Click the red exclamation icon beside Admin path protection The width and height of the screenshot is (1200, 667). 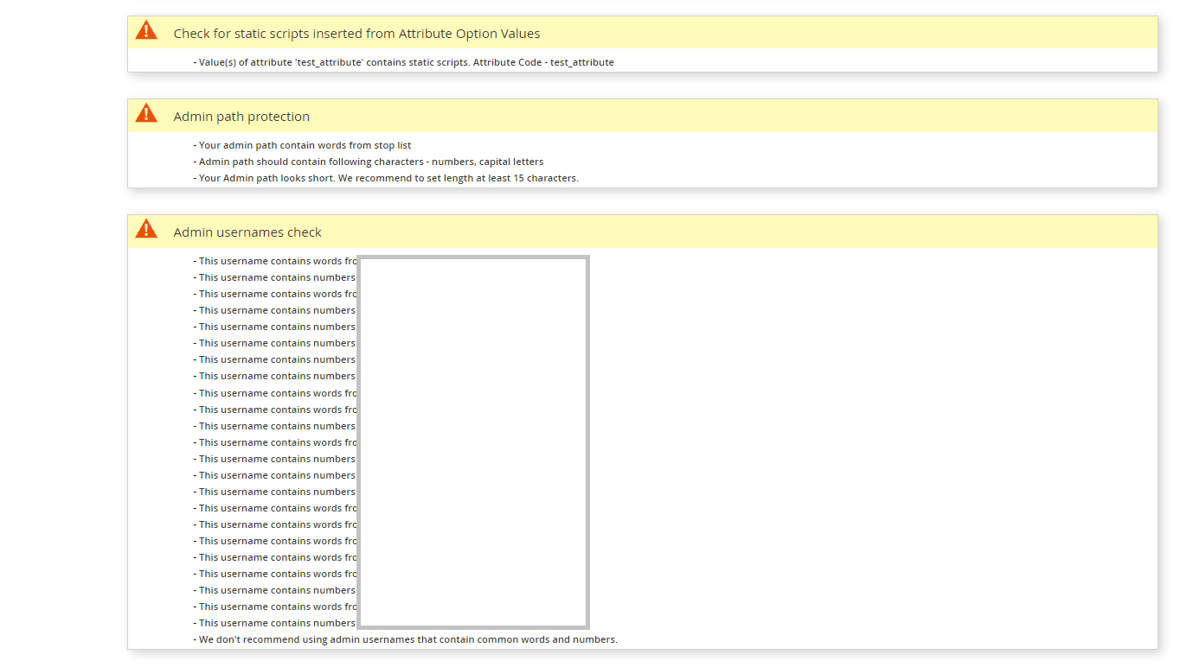click(x=147, y=113)
